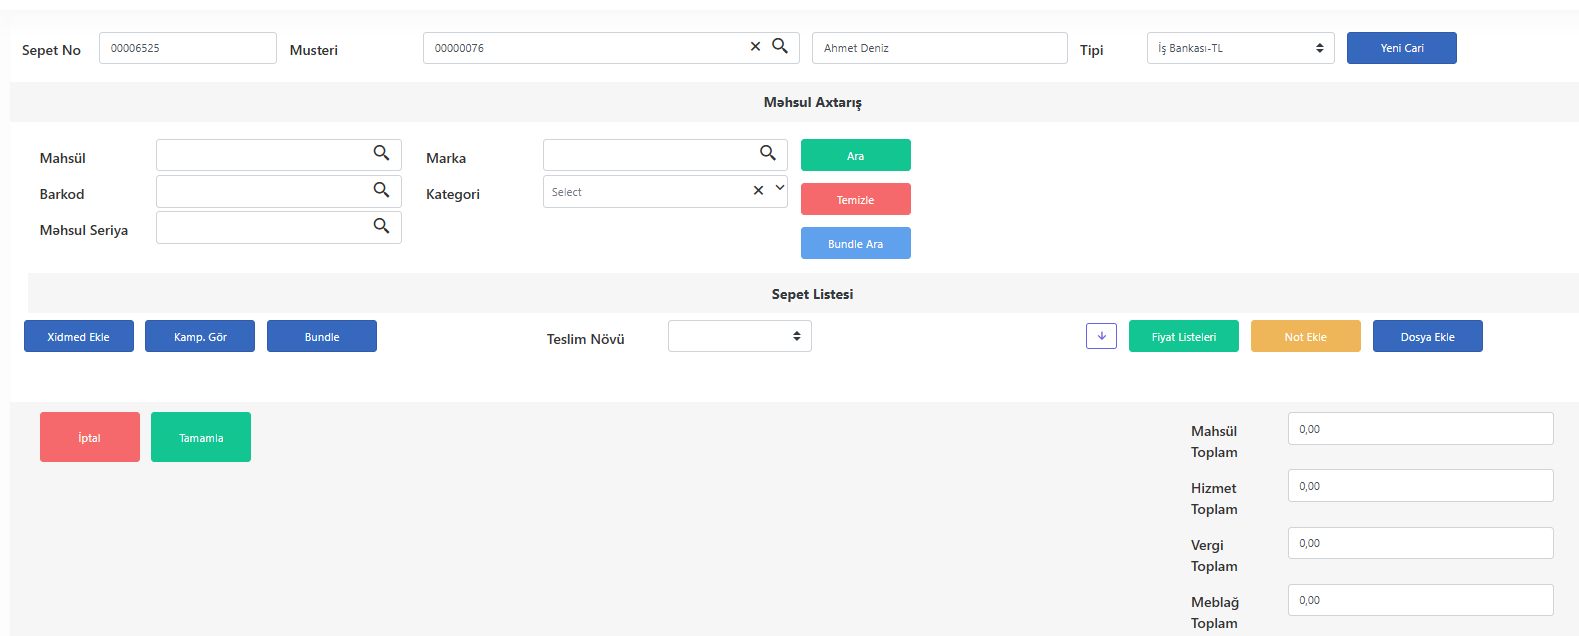
Task: Click the Musteri field search magnifier icon
Action: pos(780,46)
